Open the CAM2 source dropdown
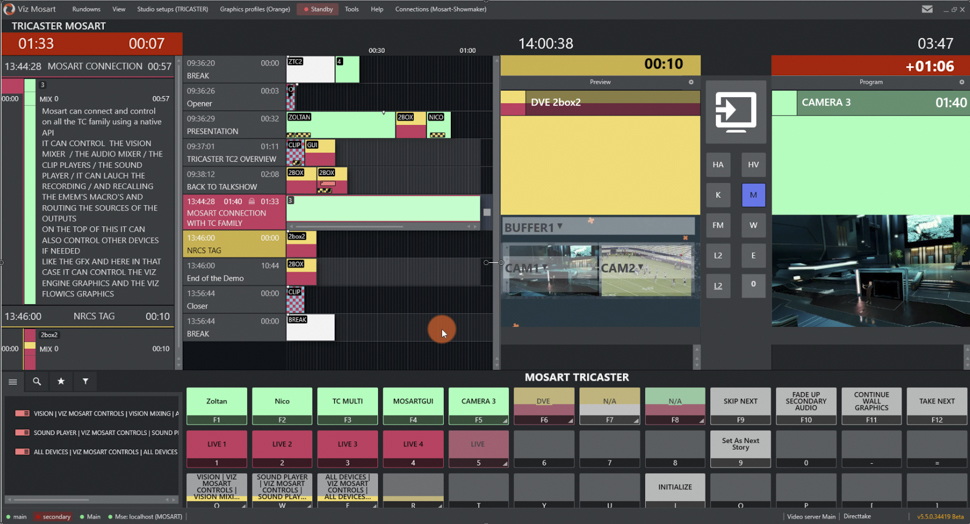 tap(641, 267)
